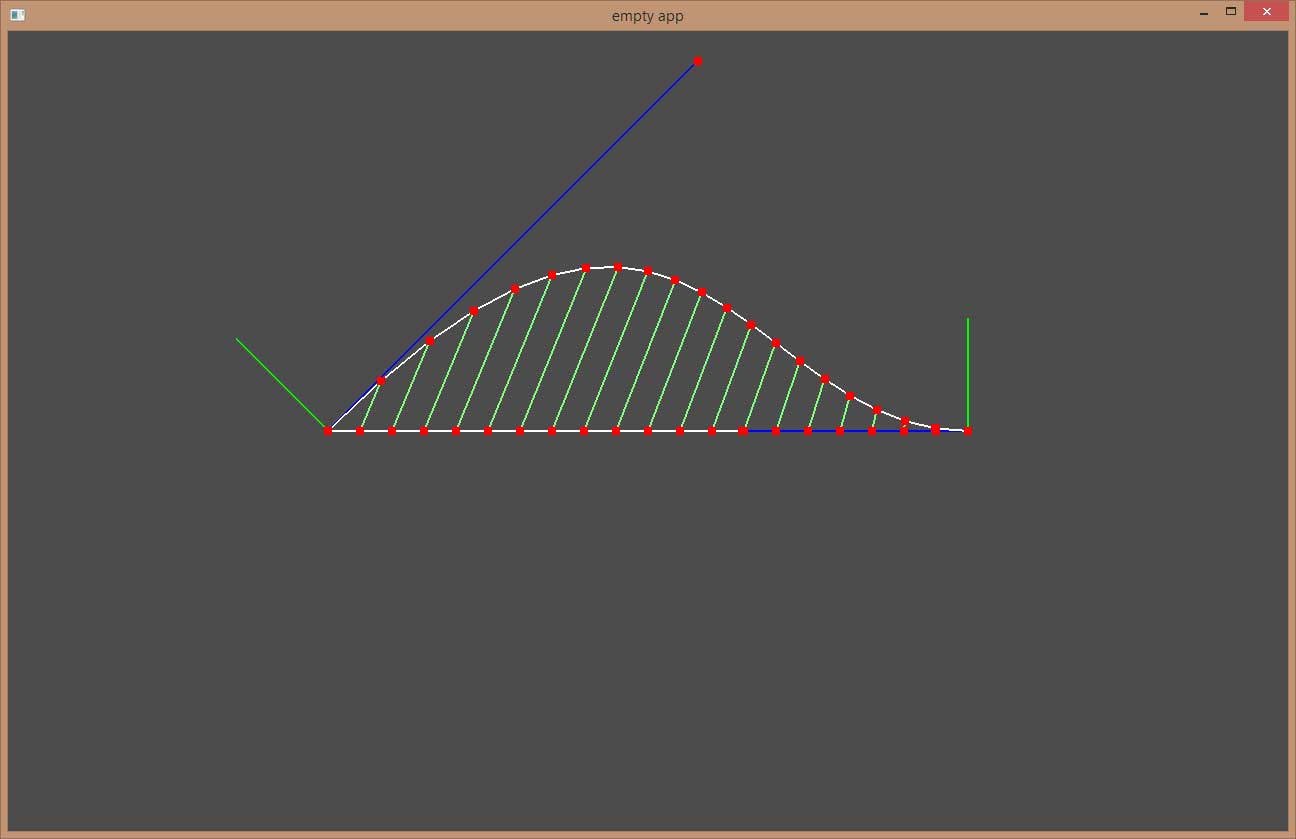
Task: Select the last baseline point before the right endpoint
Action: pos(936,431)
